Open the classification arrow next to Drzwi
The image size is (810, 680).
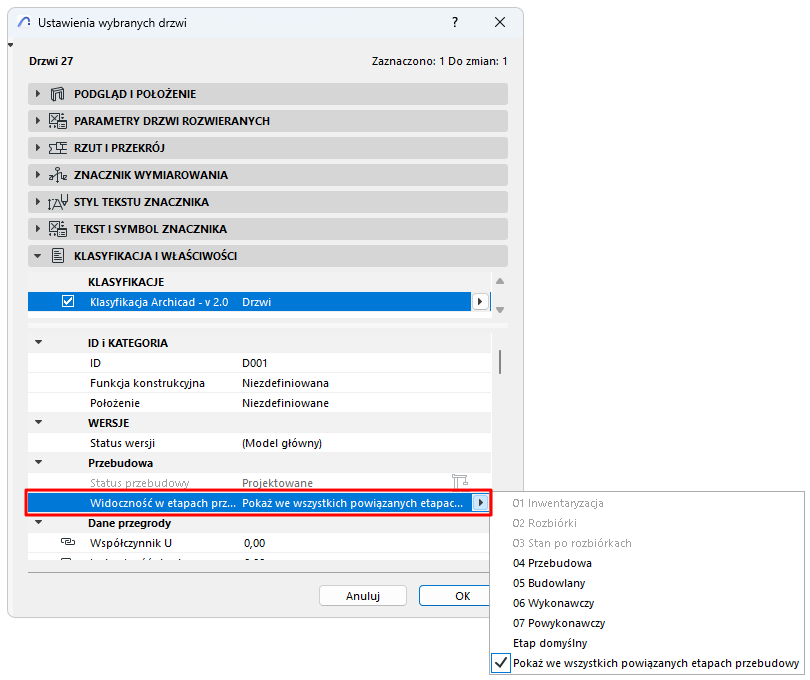click(x=480, y=302)
